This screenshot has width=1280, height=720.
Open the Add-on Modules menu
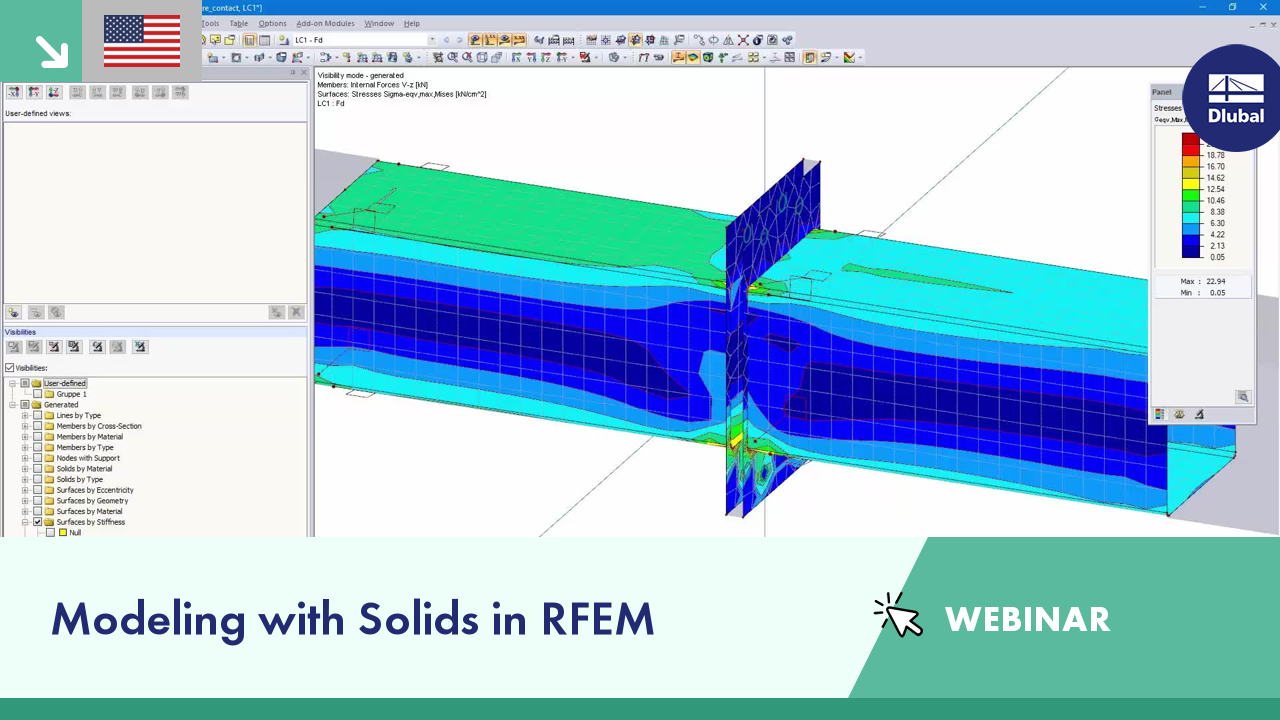(x=326, y=23)
